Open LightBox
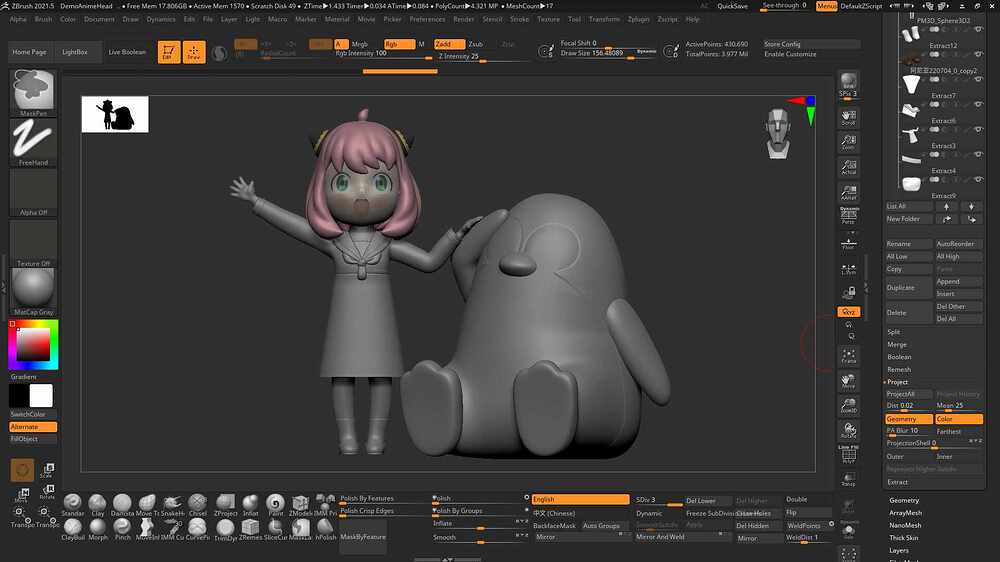1000x562 pixels. tap(75, 52)
